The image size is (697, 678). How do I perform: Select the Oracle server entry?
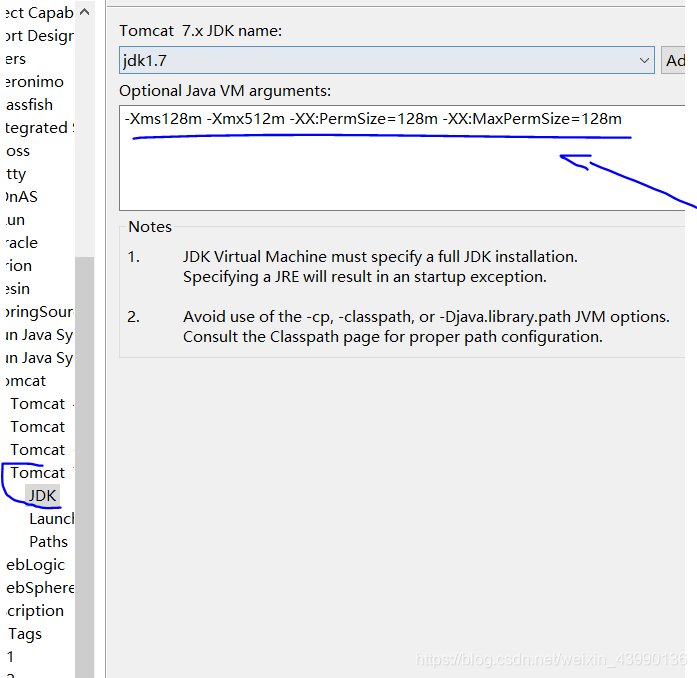22,243
